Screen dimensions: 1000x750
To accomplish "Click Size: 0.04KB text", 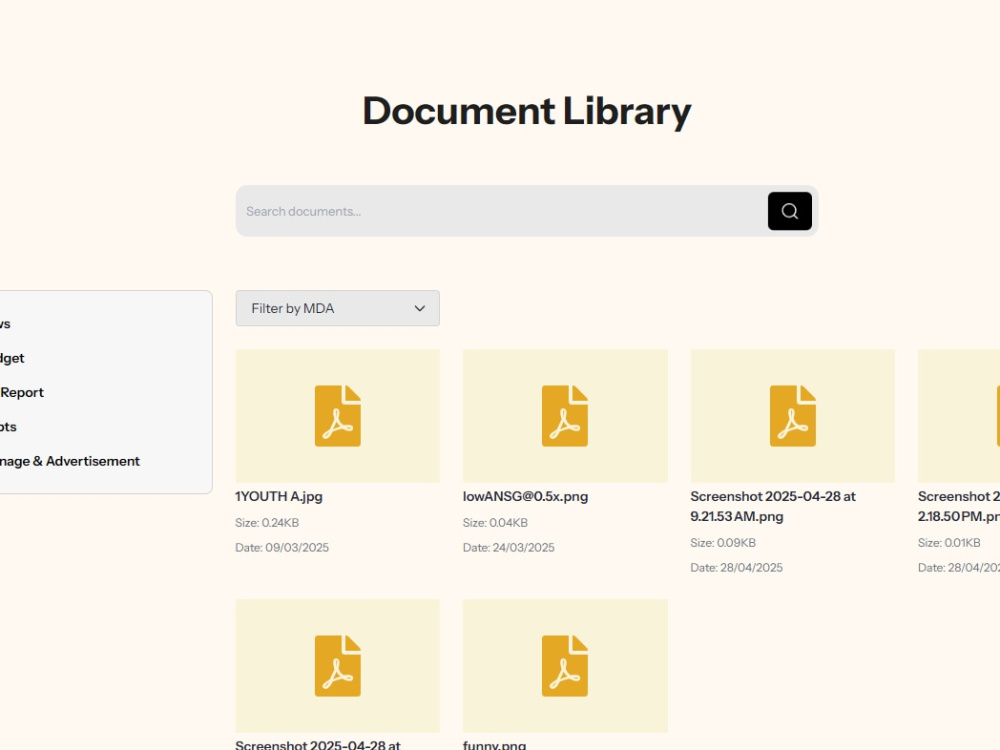I will (496, 522).
